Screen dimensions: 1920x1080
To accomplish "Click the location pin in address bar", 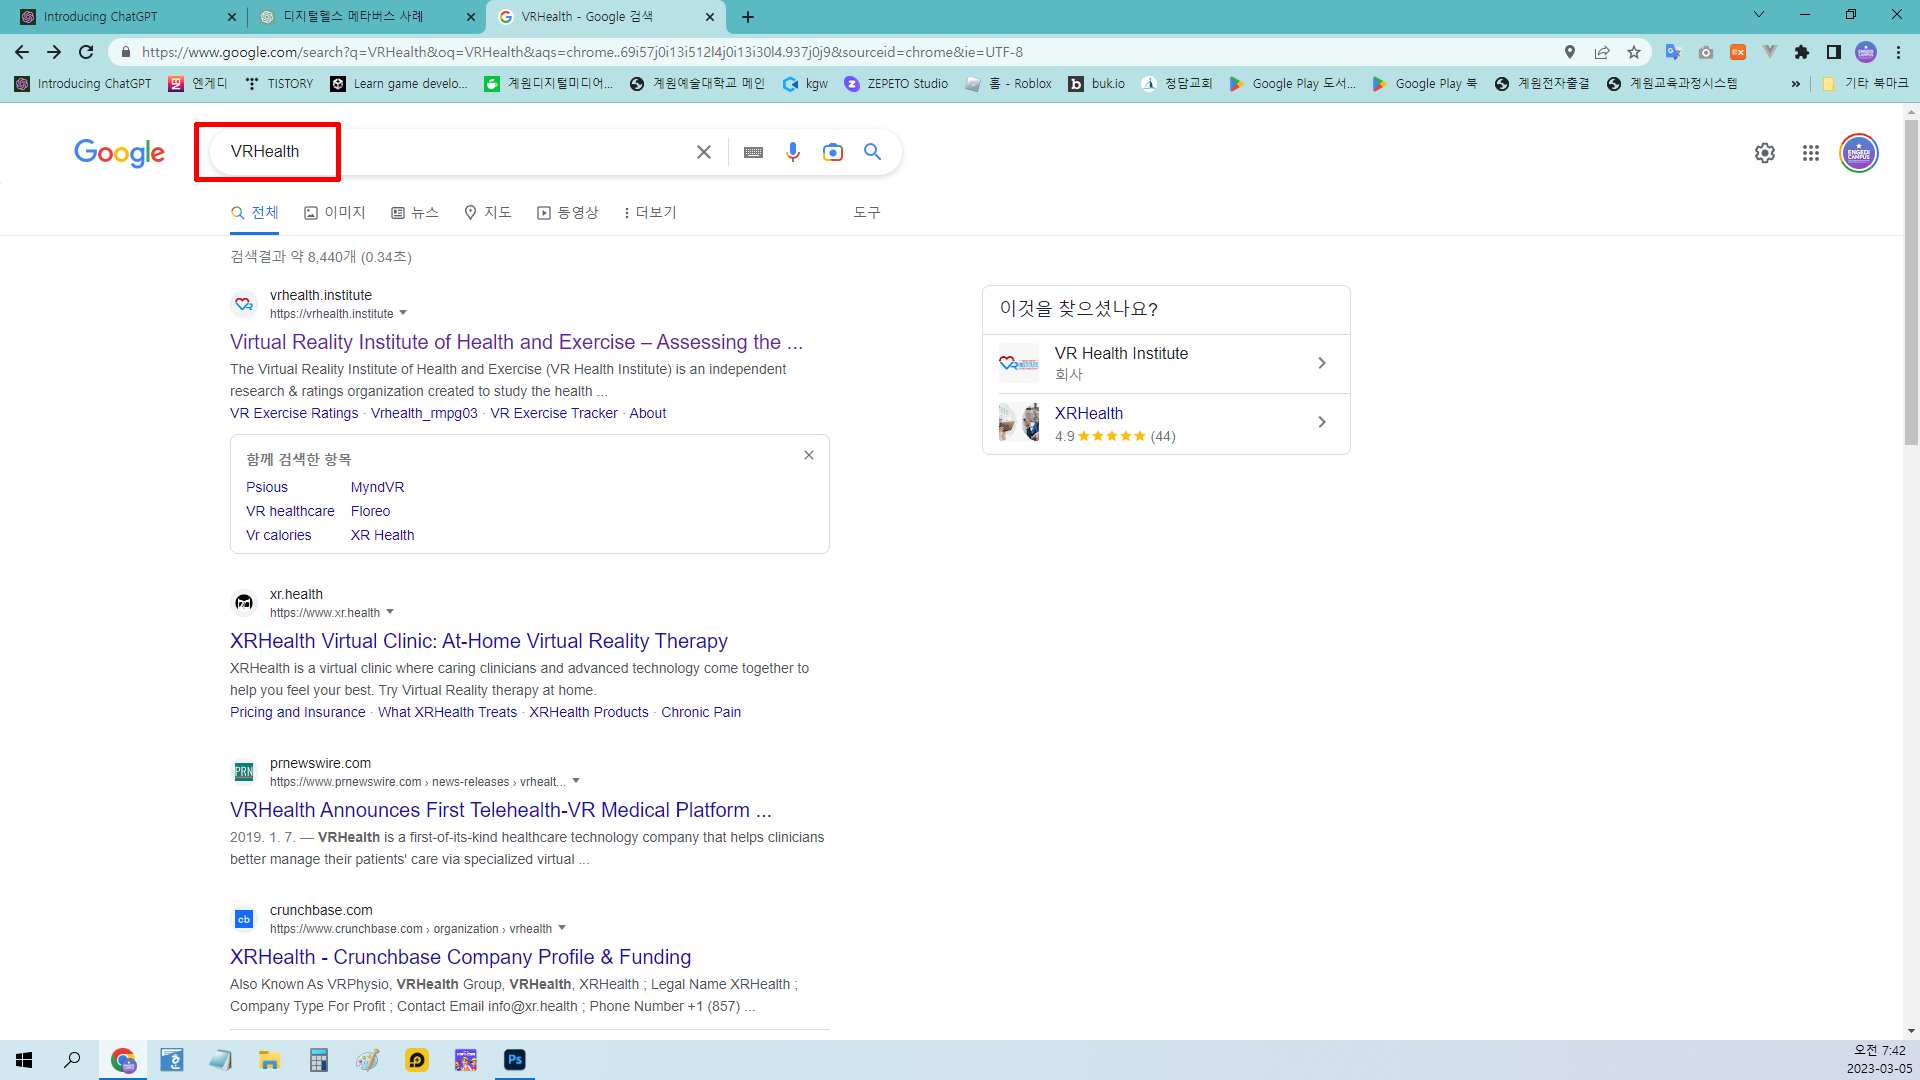I will tap(1570, 52).
